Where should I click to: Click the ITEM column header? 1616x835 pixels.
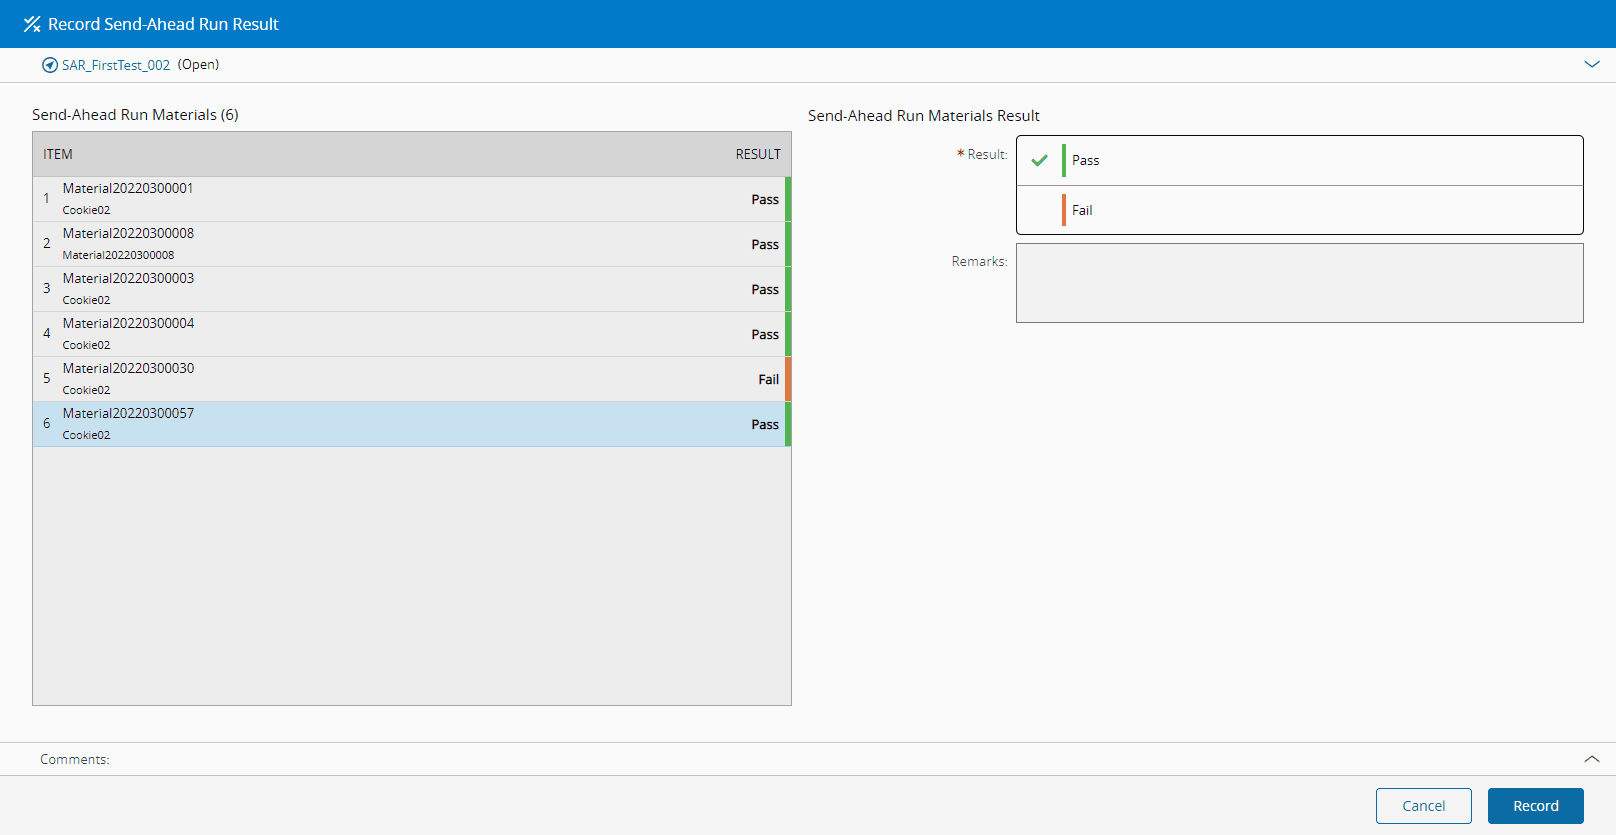58,154
